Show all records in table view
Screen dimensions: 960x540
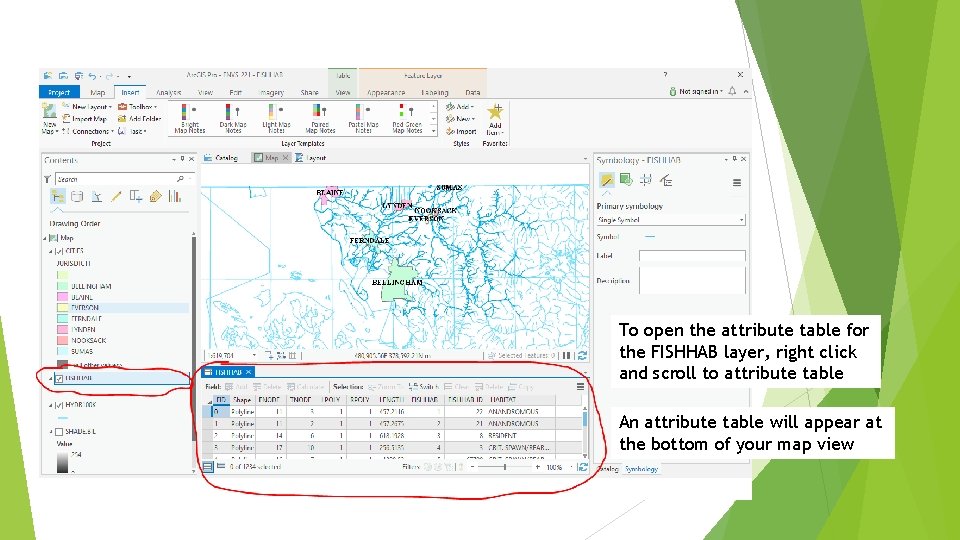tap(208, 467)
